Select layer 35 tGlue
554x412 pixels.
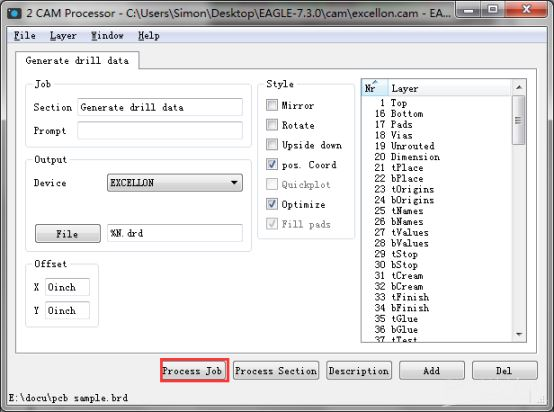437,318
